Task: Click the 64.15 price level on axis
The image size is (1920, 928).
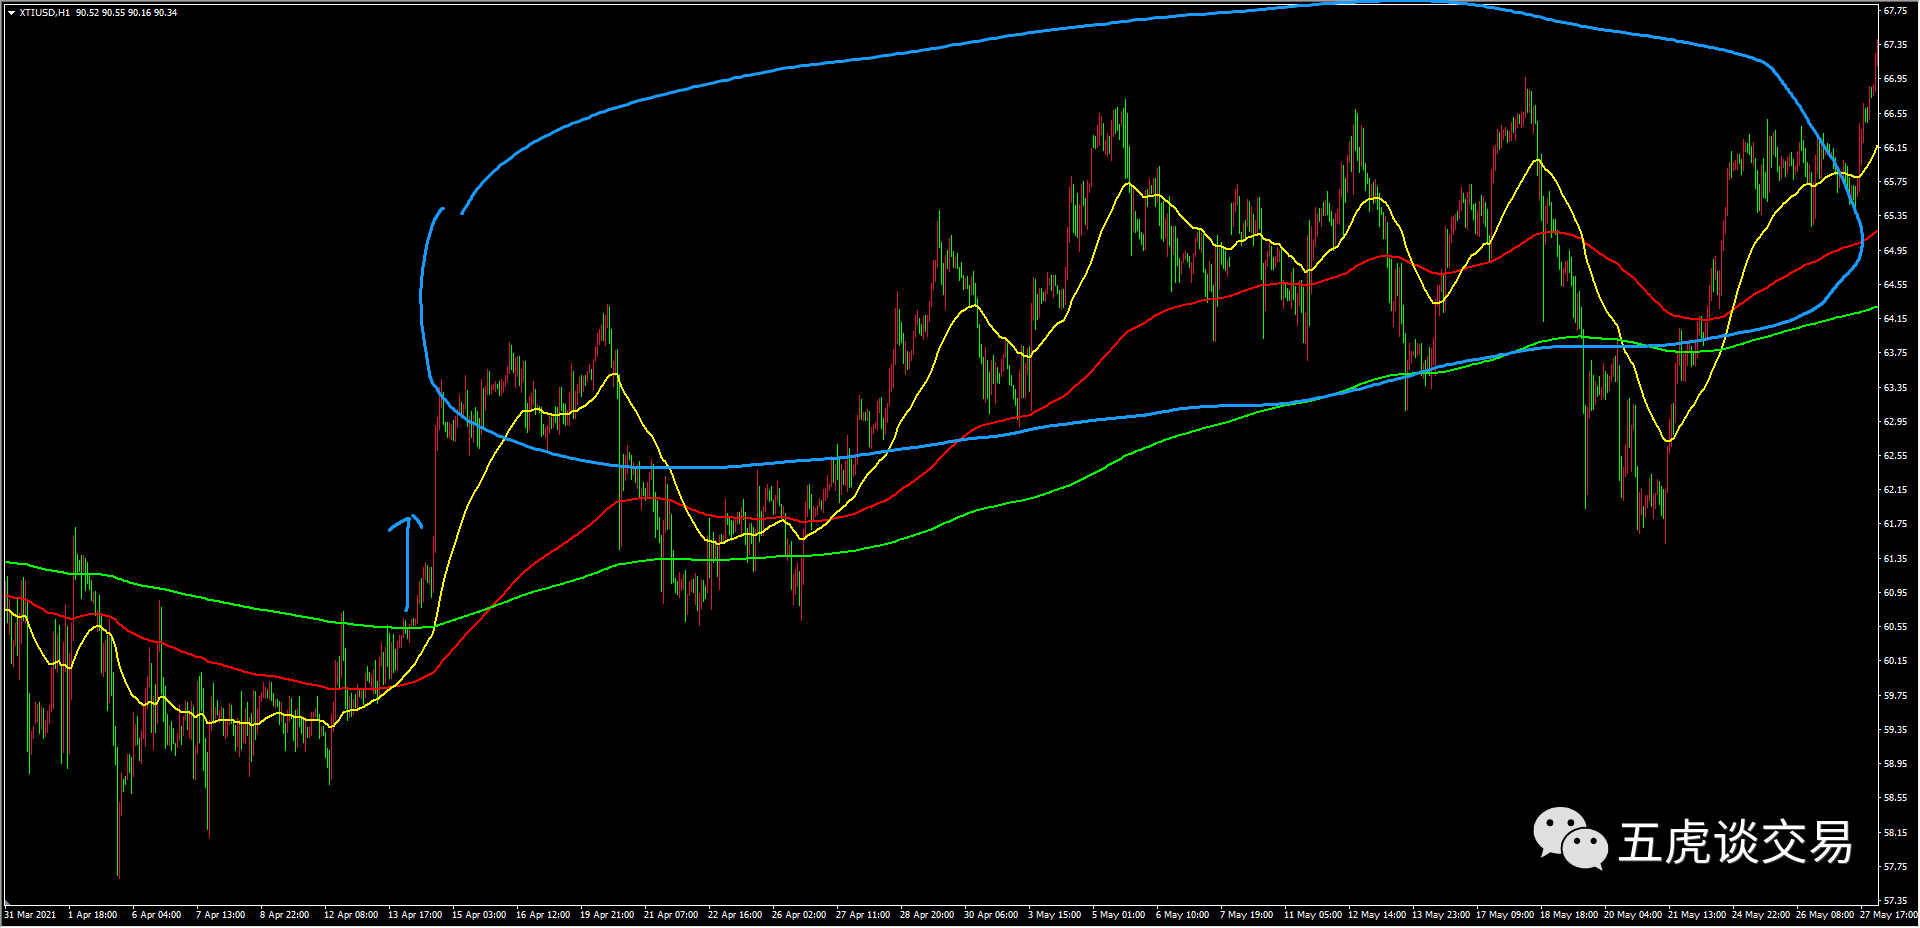Action: (1895, 319)
